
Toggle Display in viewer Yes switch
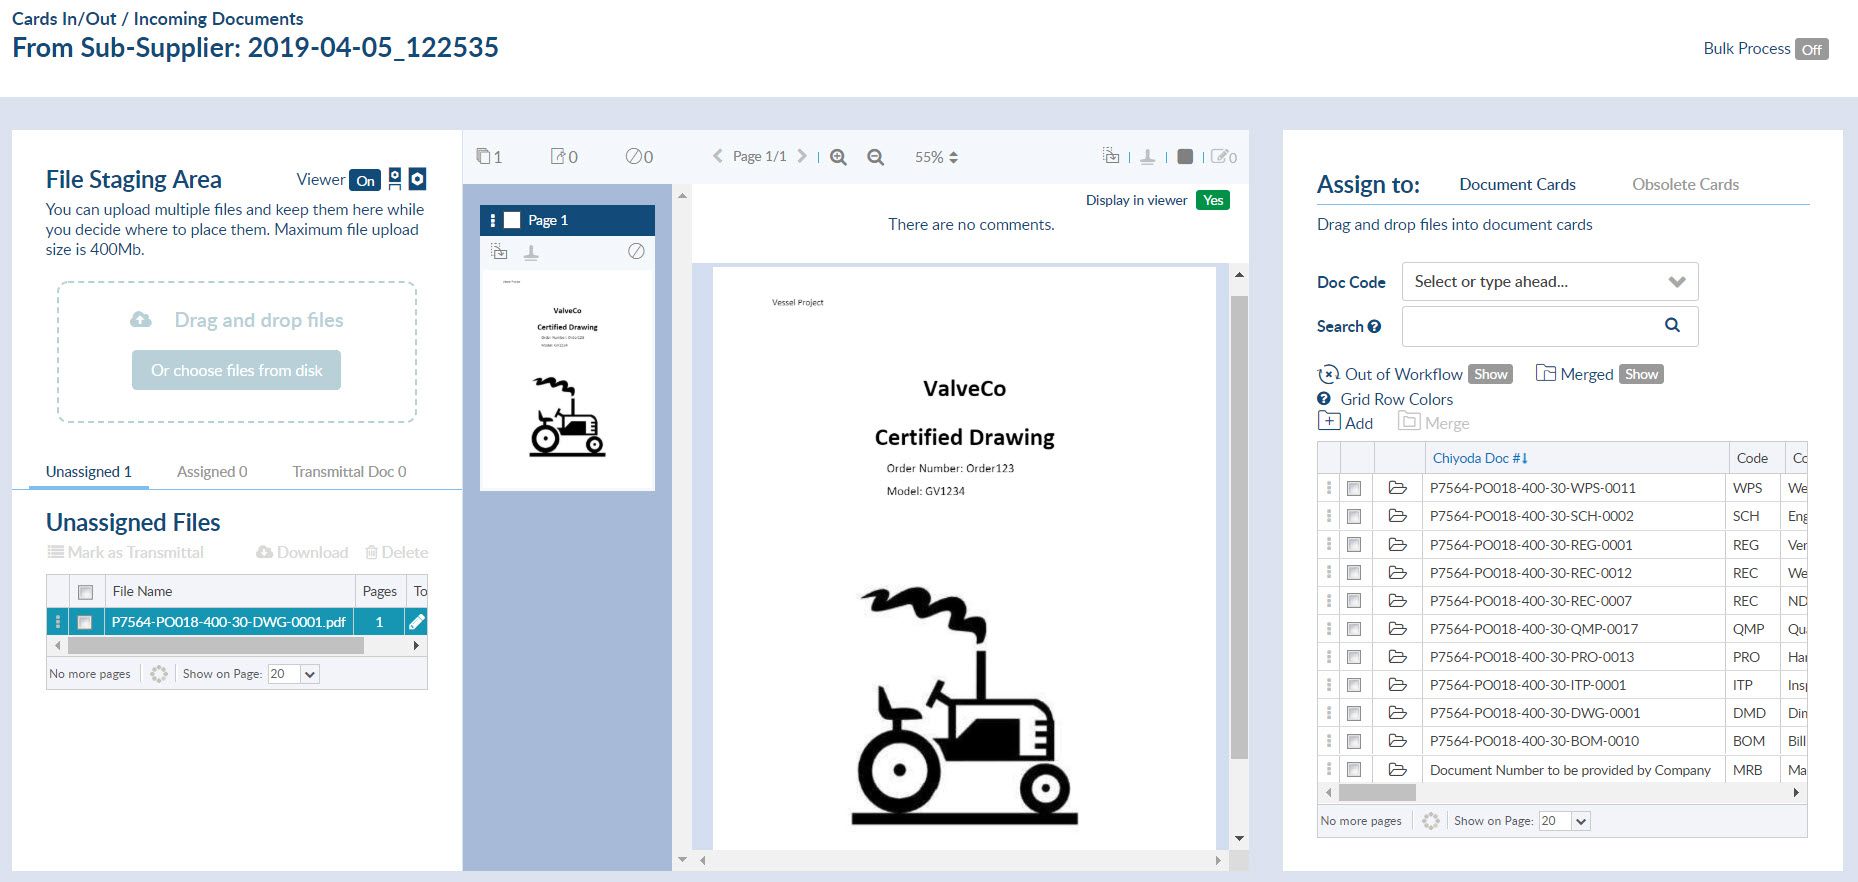click(1213, 200)
